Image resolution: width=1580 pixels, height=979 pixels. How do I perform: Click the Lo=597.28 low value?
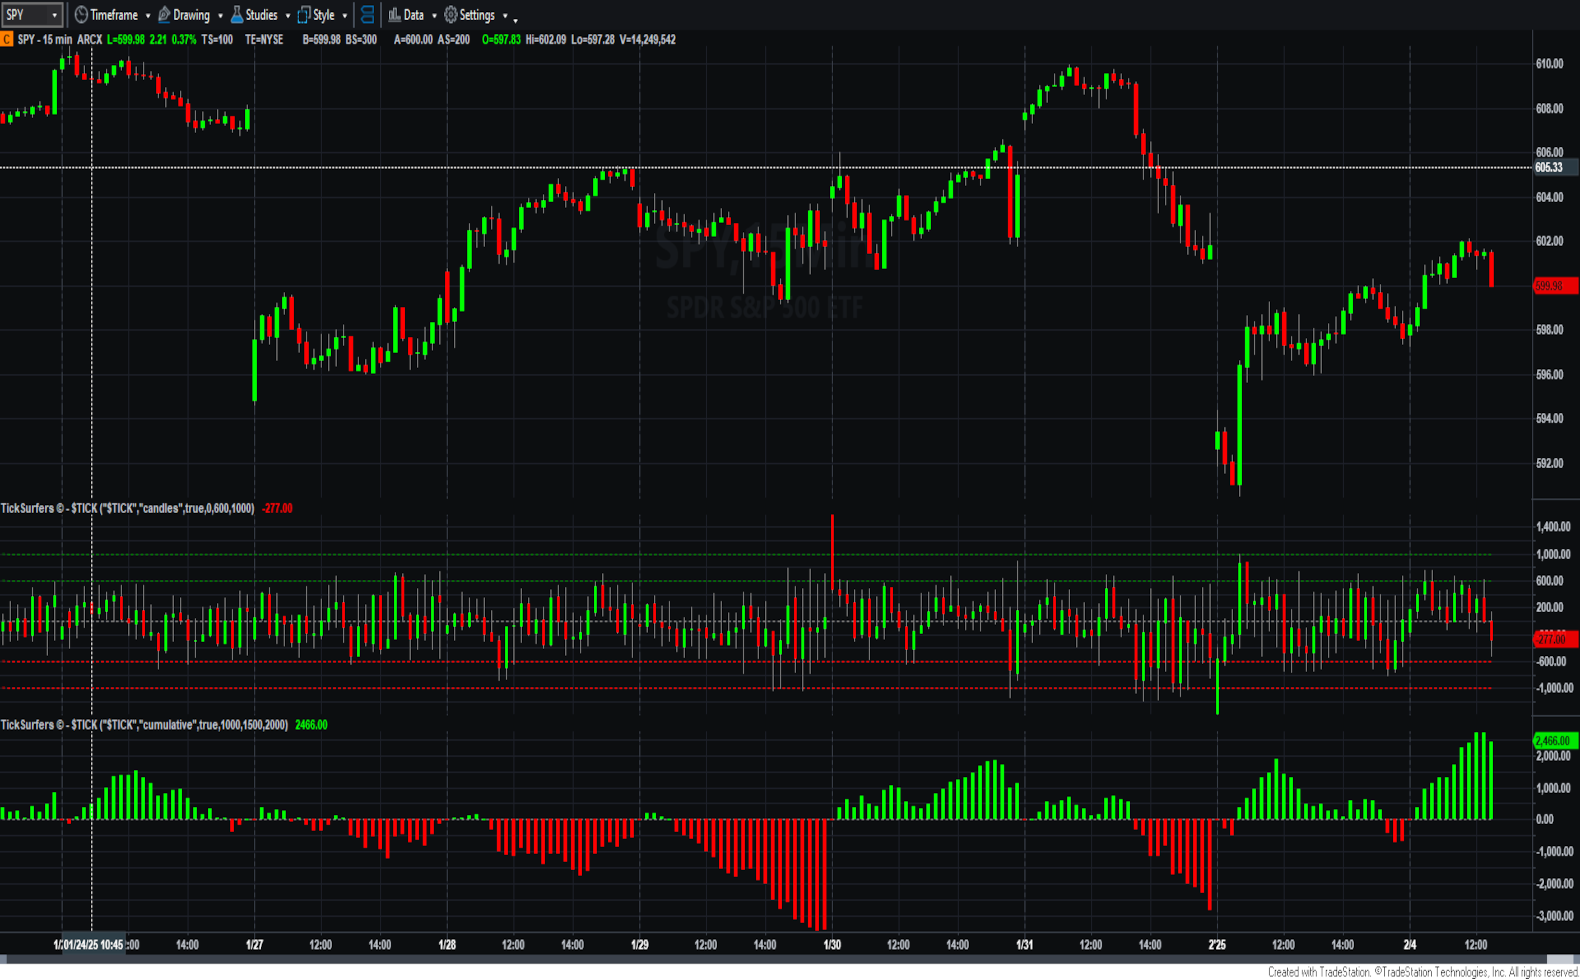[x=593, y=40]
